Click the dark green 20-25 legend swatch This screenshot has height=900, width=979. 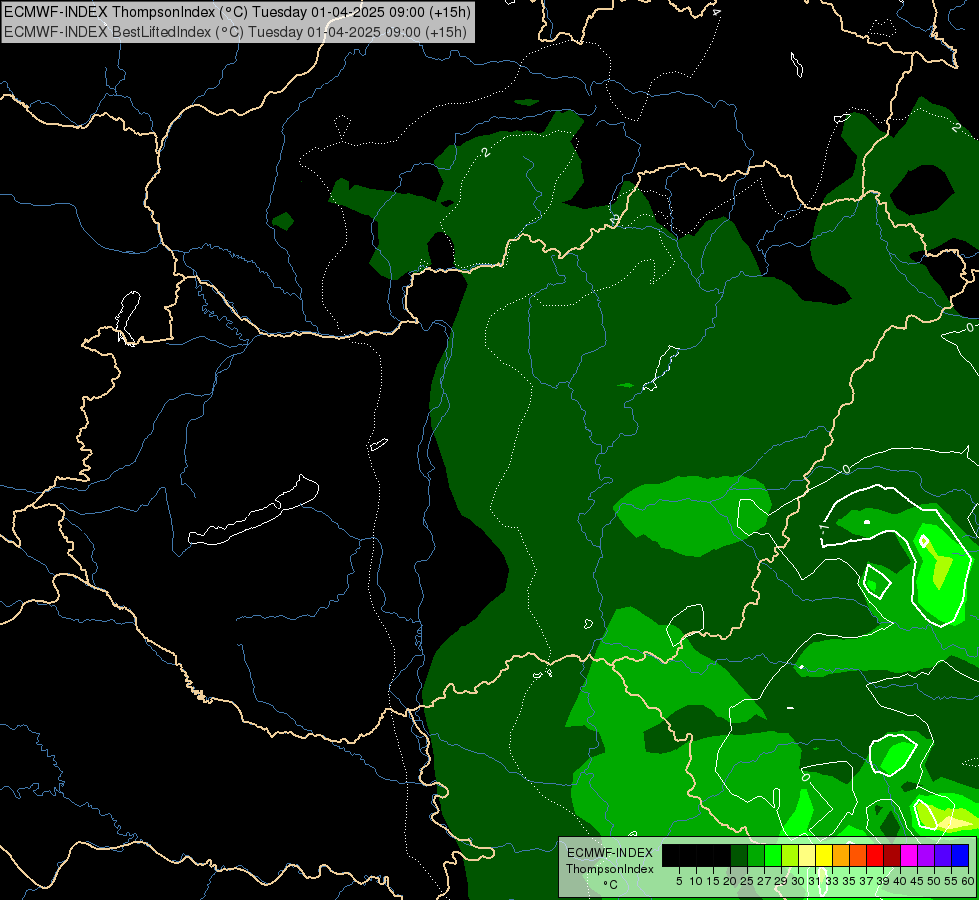[739, 856]
